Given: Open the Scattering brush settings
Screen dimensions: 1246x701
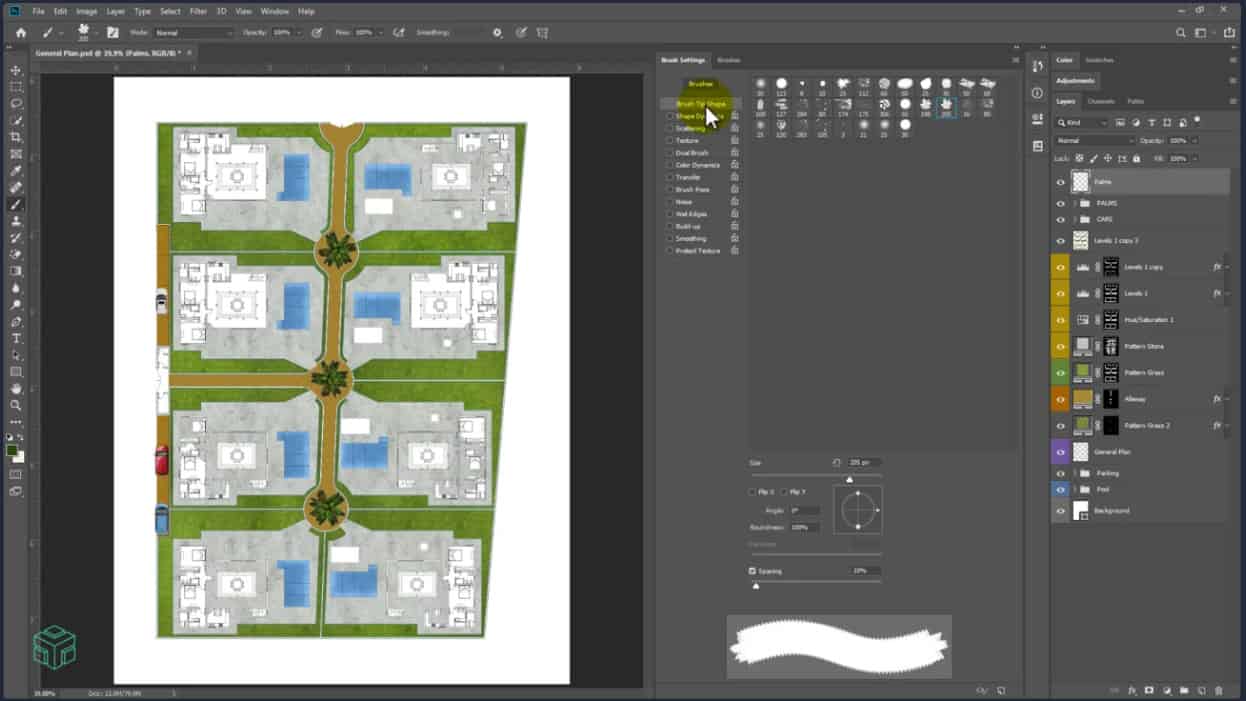Looking at the screenshot, I should pyautogui.click(x=690, y=129).
